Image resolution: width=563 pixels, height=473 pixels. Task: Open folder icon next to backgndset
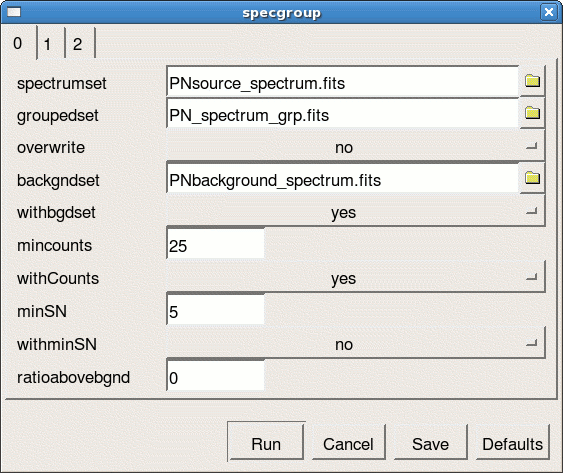pyautogui.click(x=532, y=178)
